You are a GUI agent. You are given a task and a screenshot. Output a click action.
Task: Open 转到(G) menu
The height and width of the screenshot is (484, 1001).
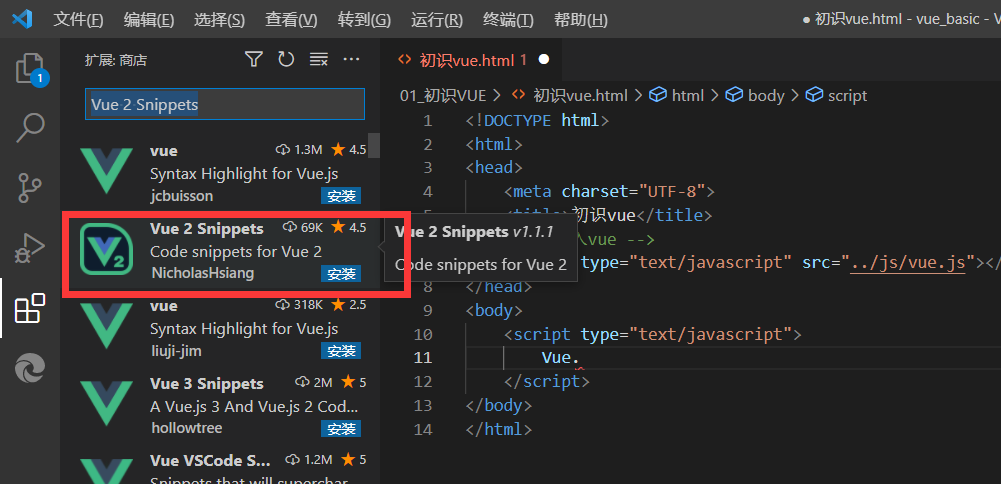pos(364,20)
